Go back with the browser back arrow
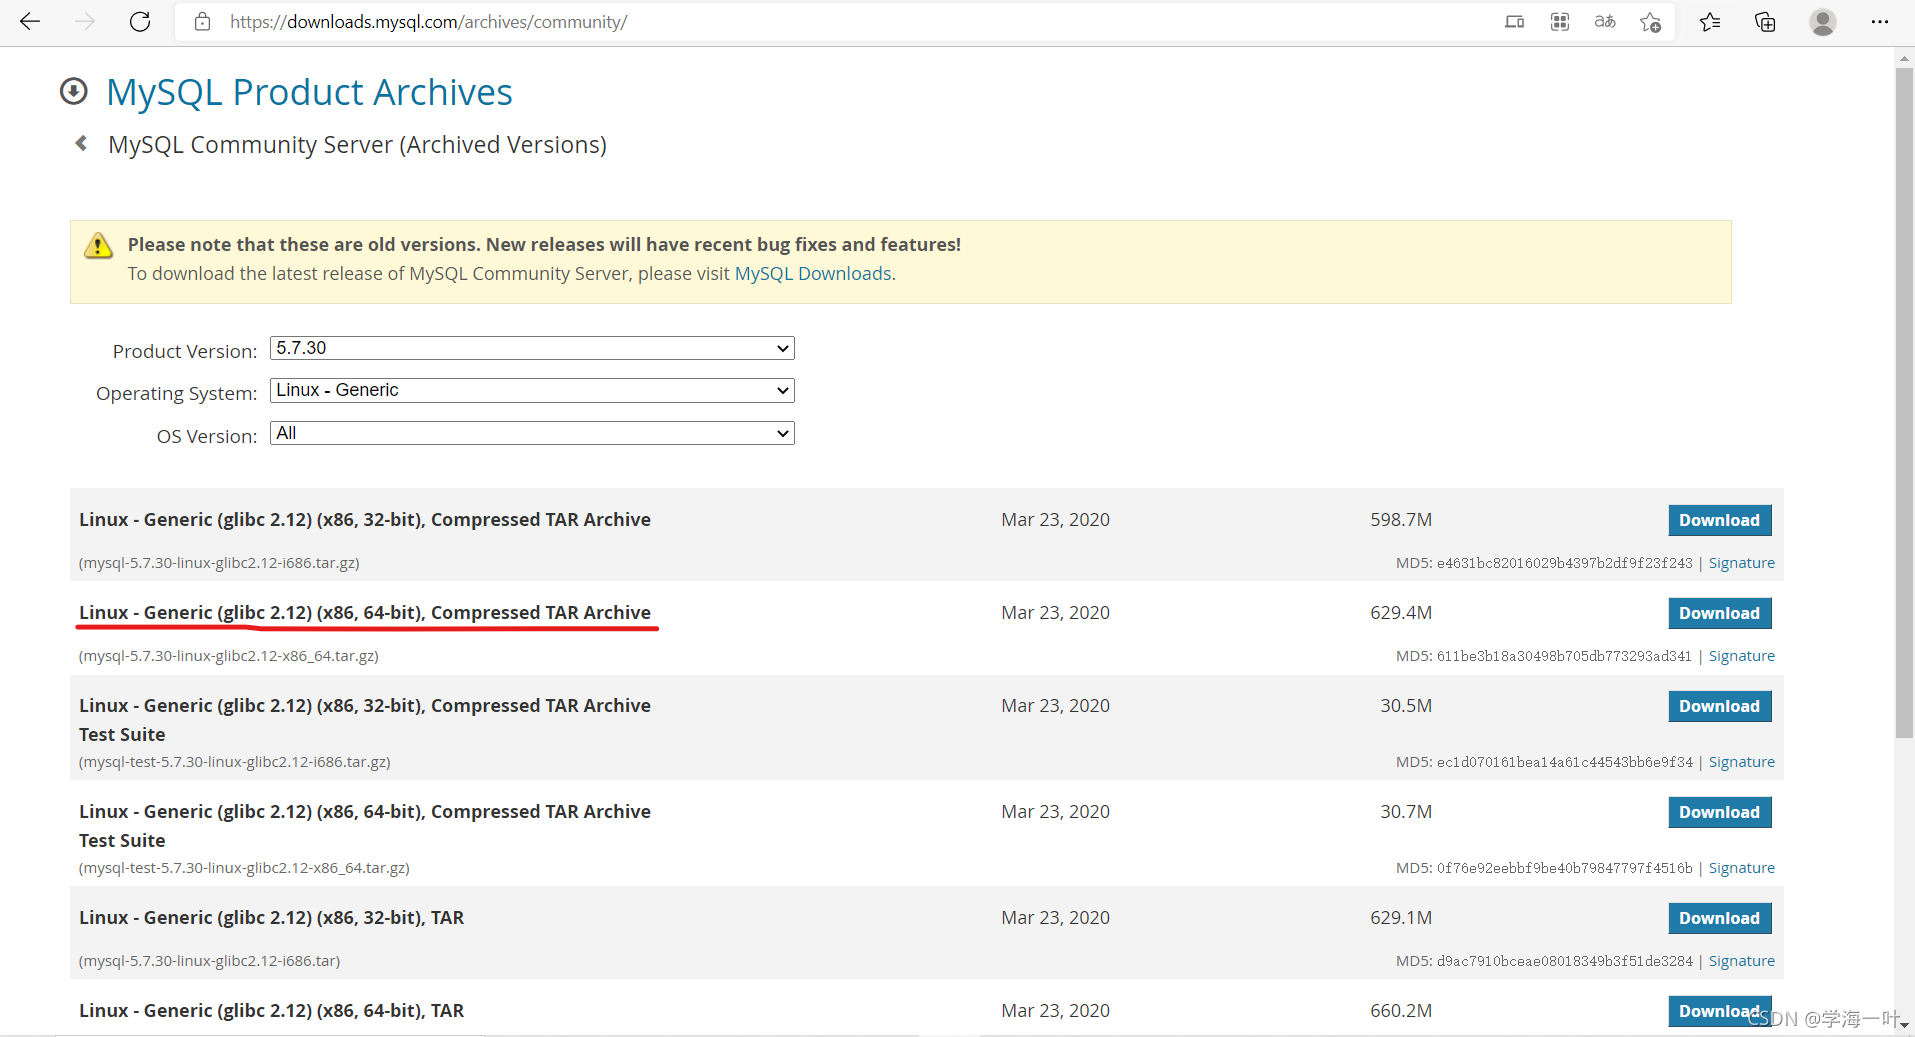This screenshot has height=1037, width=1915. point(30,21)
